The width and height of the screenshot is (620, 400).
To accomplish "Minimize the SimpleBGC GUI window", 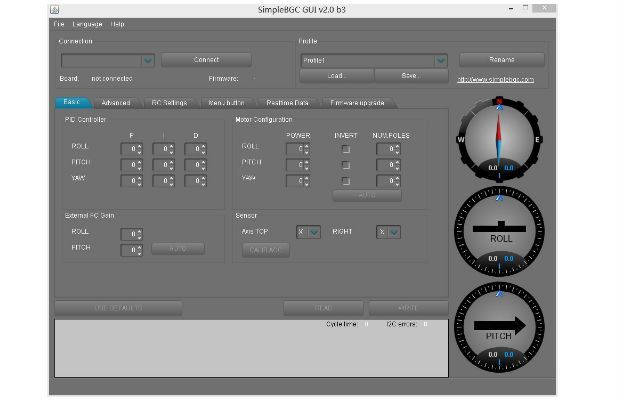I will coord(511,9).
